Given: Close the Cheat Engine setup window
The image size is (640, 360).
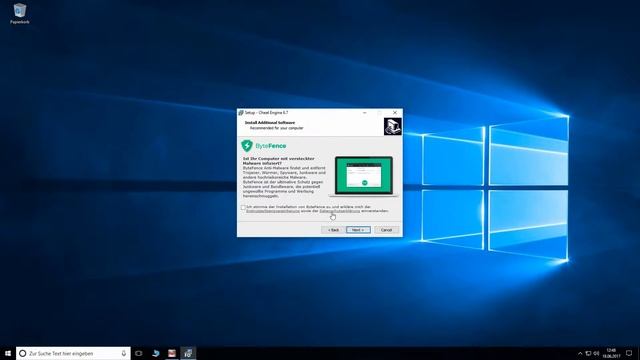Looking at the screenshot, I should tap(395, 113).
